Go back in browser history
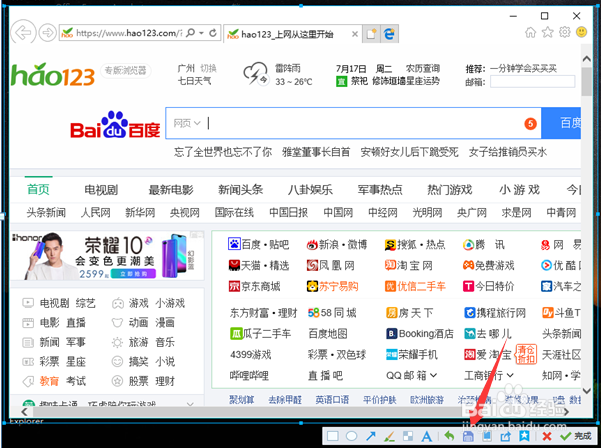The width and height of the screenshot is (601, 448). 23,33
